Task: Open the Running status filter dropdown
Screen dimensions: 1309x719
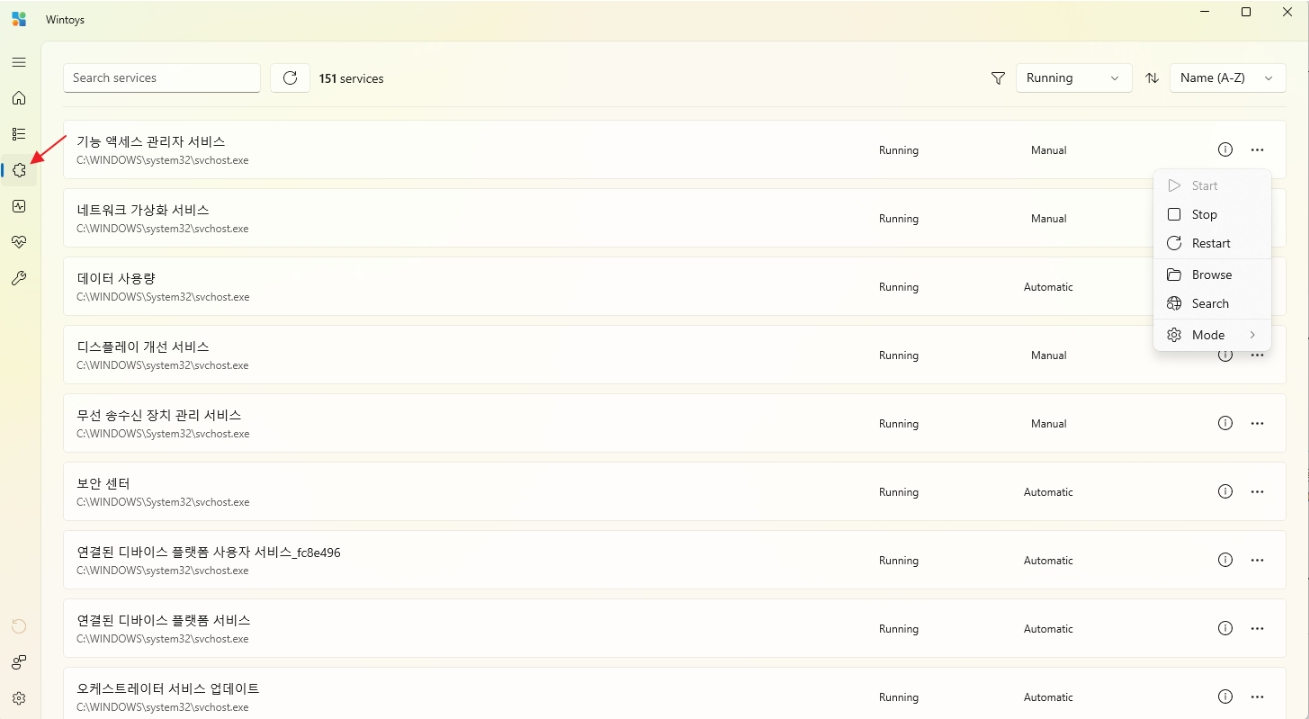Action: pyautogui.click(x=1073, y=78)
